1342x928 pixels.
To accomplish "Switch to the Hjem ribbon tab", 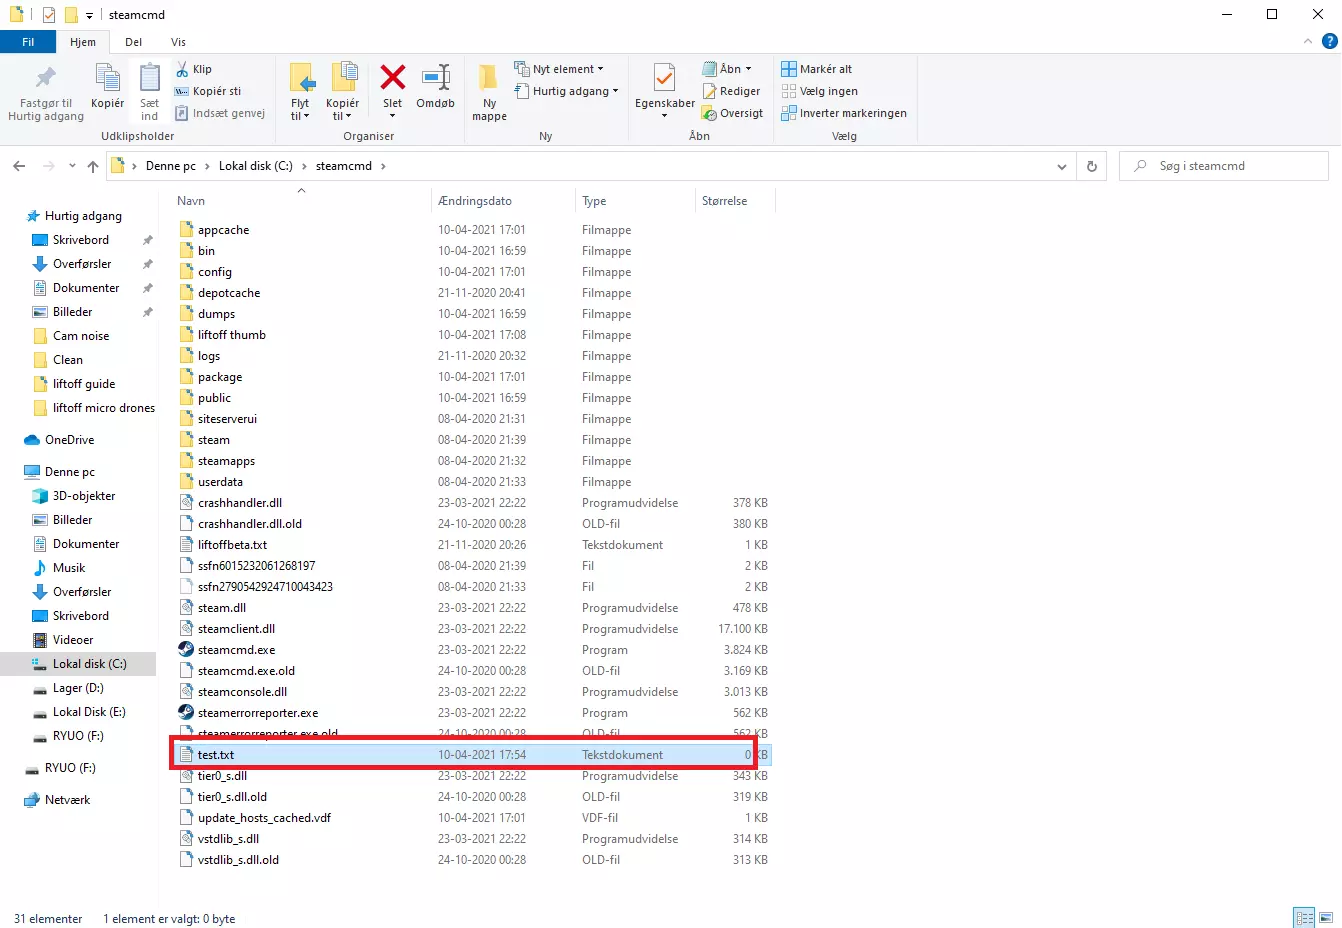I will [x=83, y=42].
